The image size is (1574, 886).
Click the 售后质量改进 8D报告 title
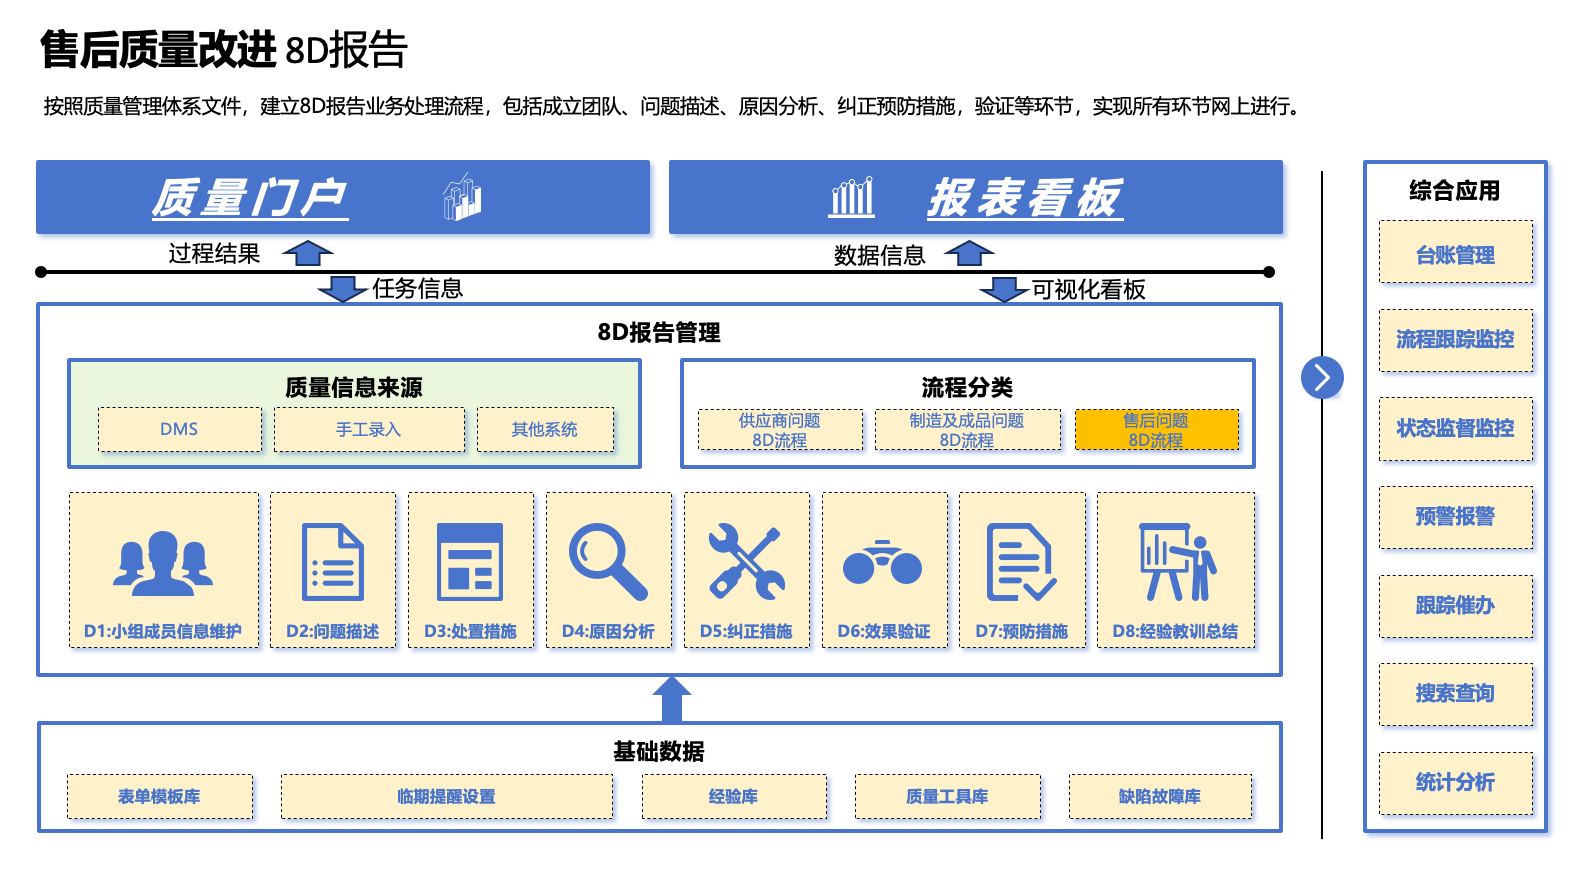point(224,49)
